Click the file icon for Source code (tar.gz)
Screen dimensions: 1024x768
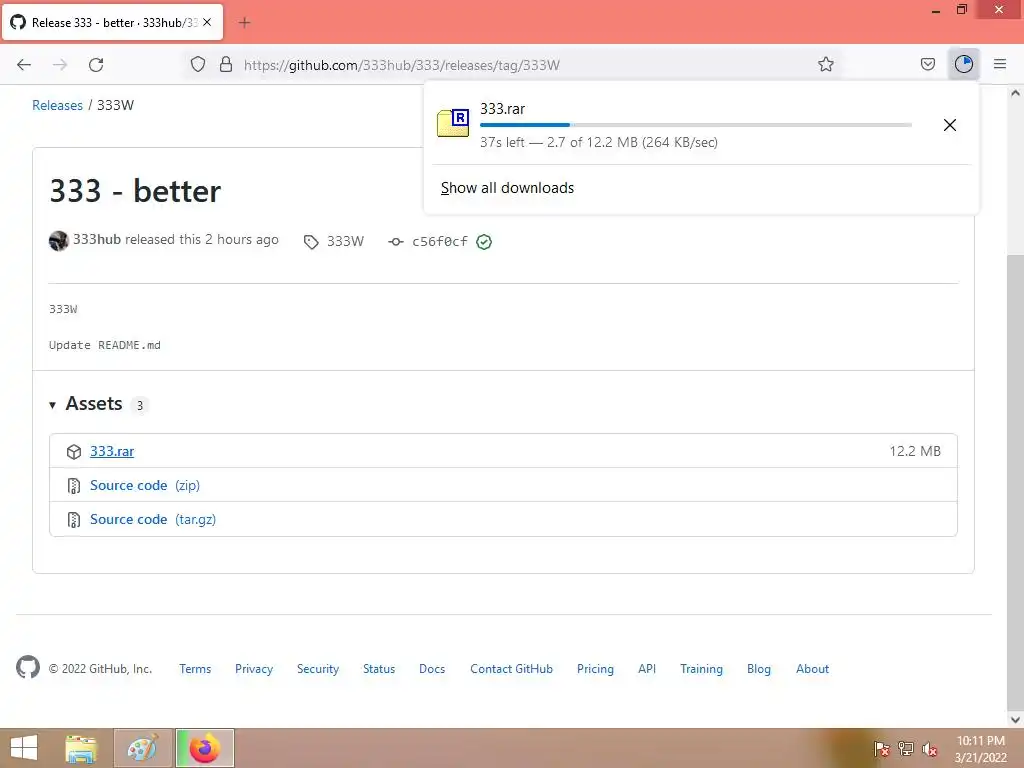[x=74, y=520]
